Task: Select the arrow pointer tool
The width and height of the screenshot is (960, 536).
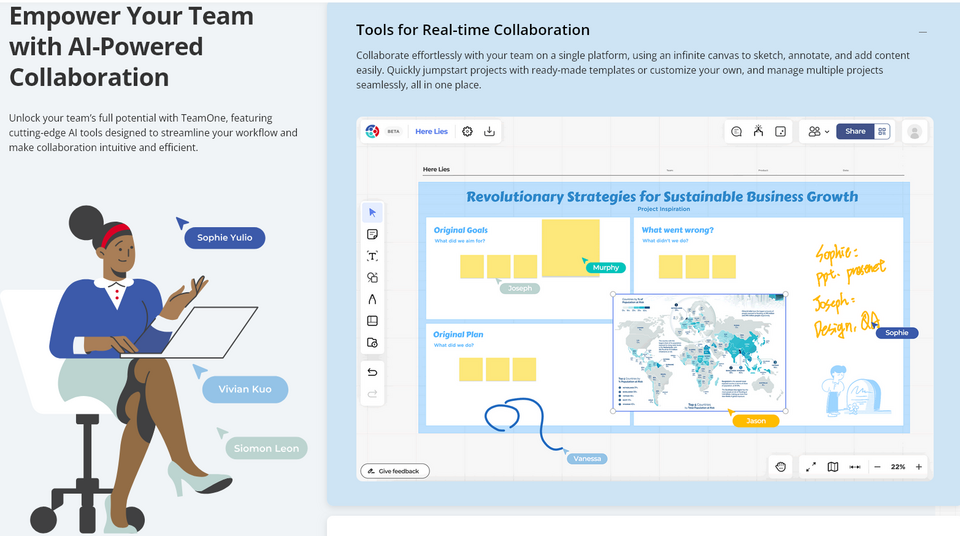Action: (372, 213)
